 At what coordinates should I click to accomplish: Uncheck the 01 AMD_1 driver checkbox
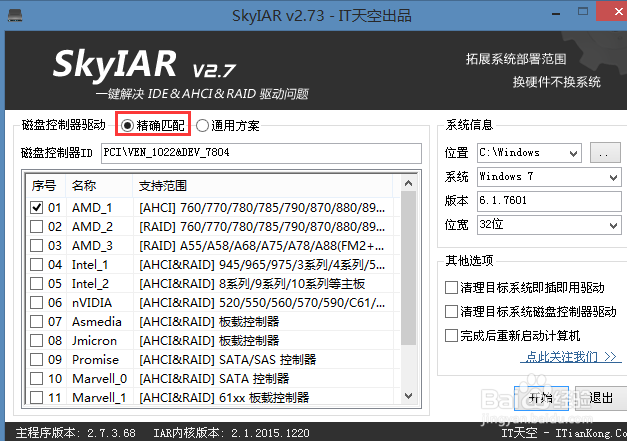[x=36, y=208]
